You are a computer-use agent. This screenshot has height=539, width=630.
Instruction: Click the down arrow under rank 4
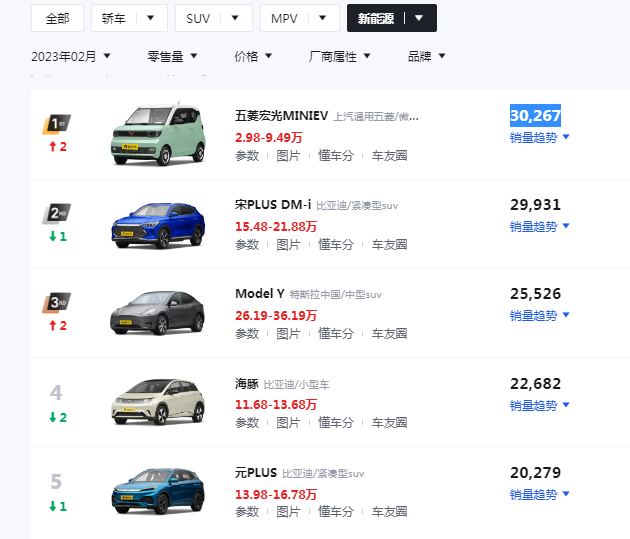point(53,417)
